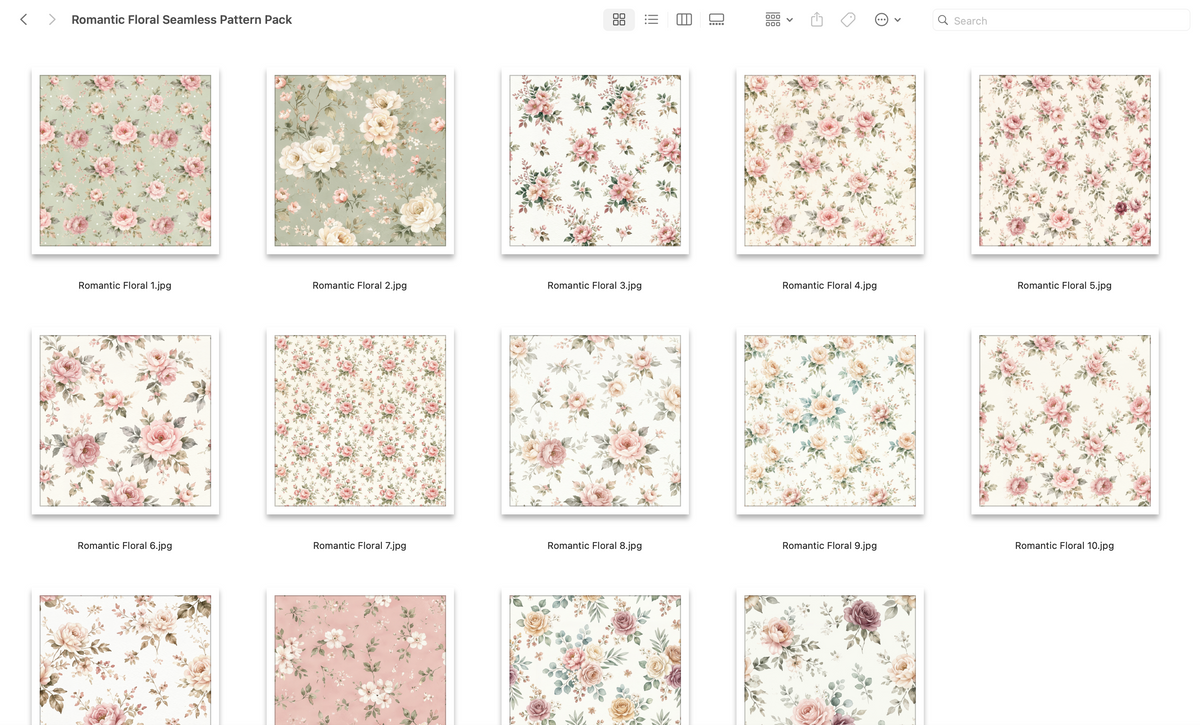This screenshot has height=725, width=1200.
Task: Go forward with the right chevron
Action: point(52,20)
